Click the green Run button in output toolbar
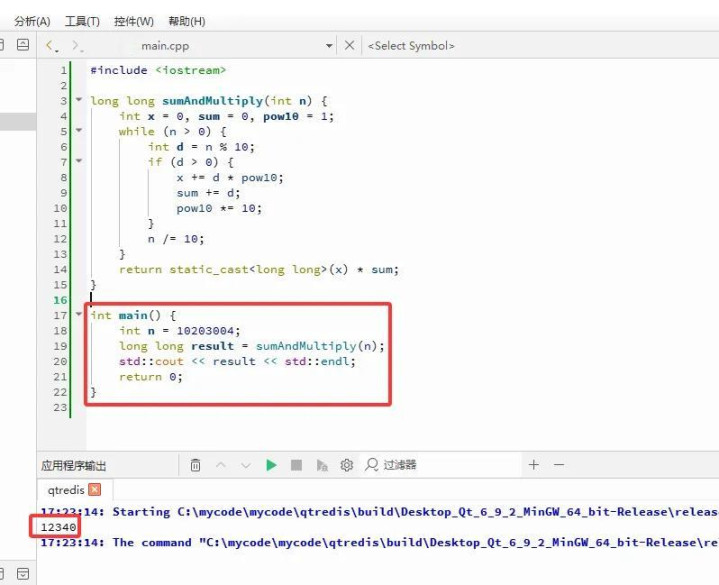The image size is (719, 585). (271, 465)
